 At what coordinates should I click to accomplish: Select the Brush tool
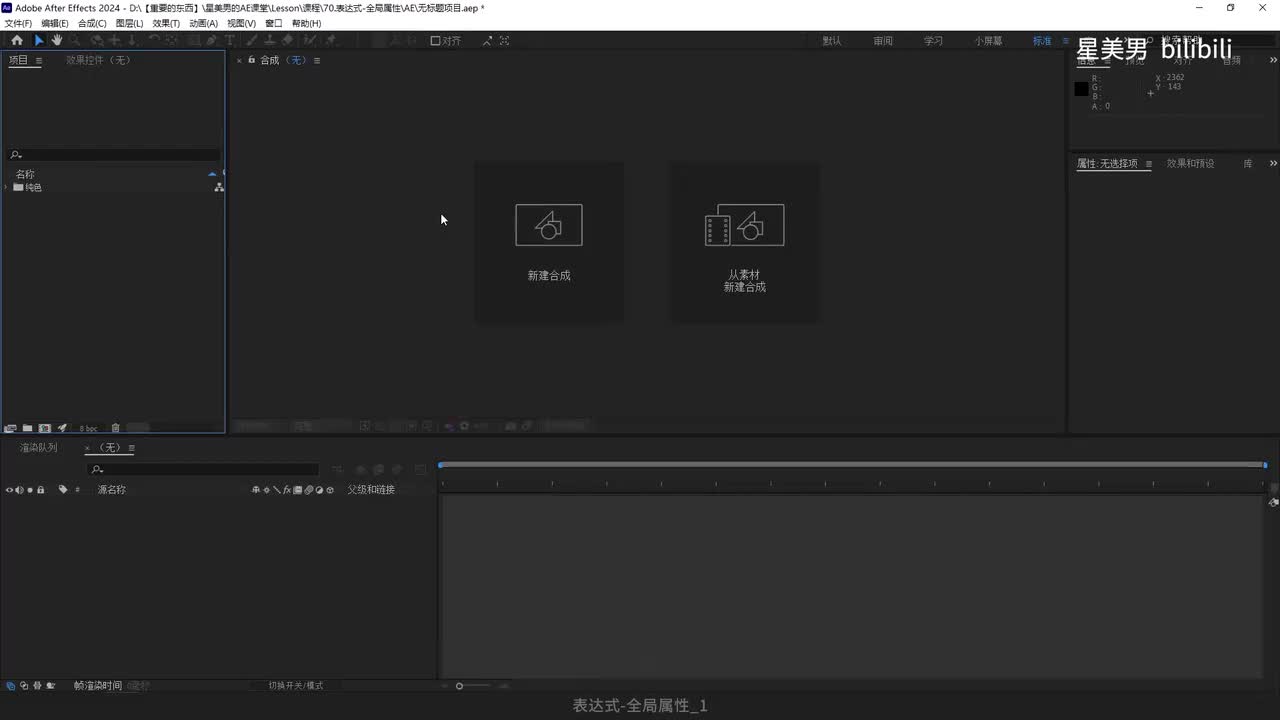[x=251, y=41]
